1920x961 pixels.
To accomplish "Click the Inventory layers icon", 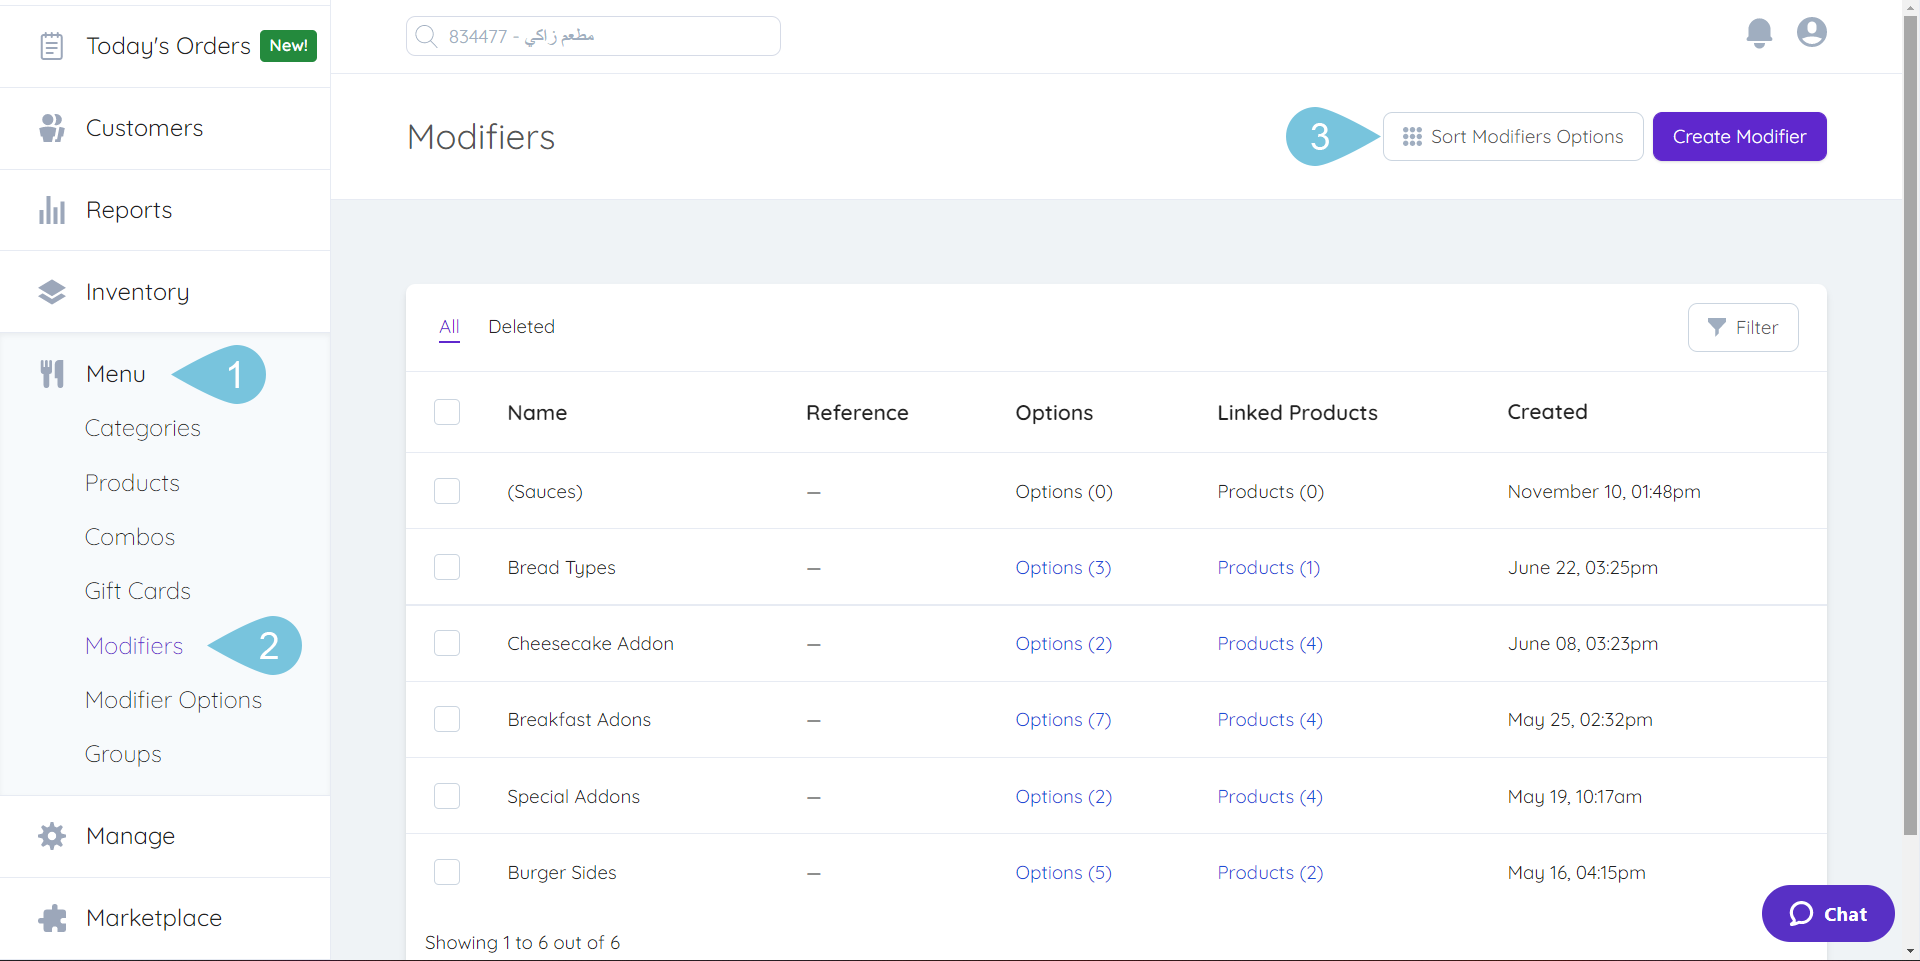I will pyautogui.click(x=51, y=291).
